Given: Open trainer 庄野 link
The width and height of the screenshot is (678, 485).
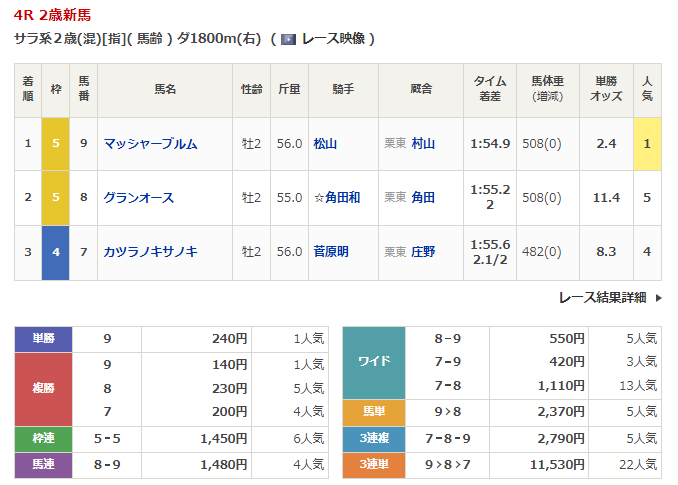Looking at the screenshot, I should point(423,252).
